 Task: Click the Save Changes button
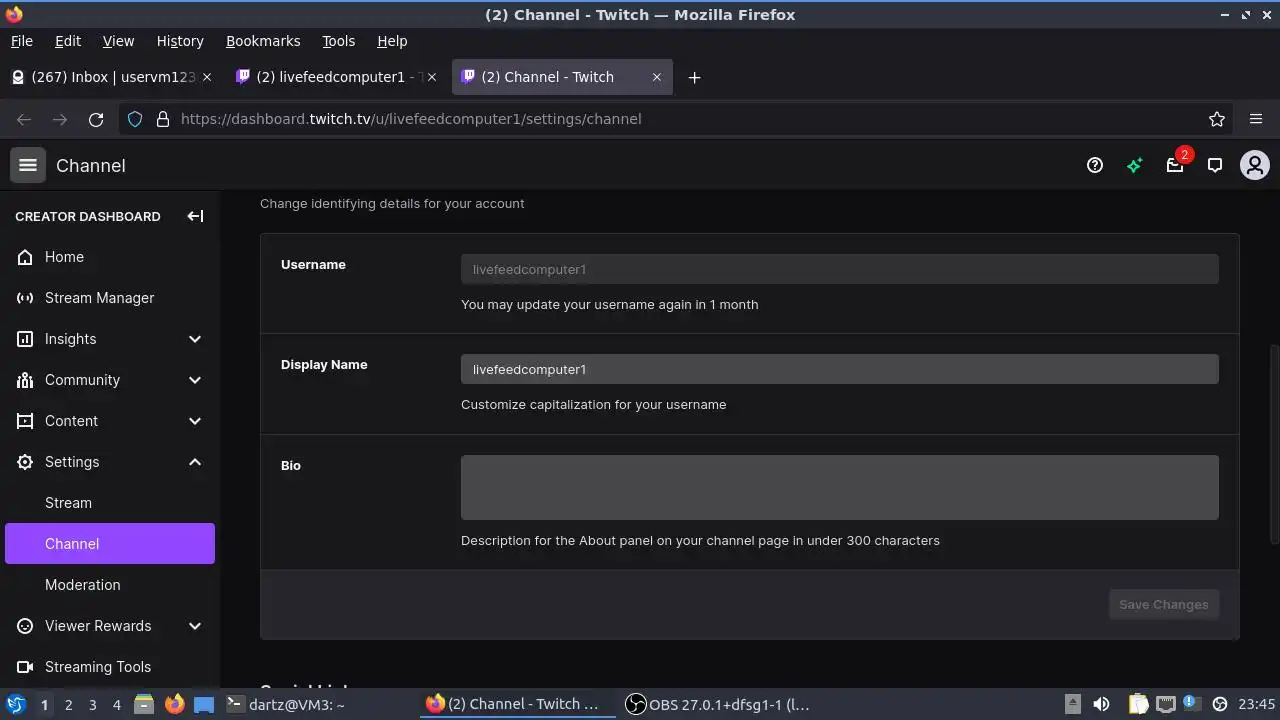coord(1164,604)
